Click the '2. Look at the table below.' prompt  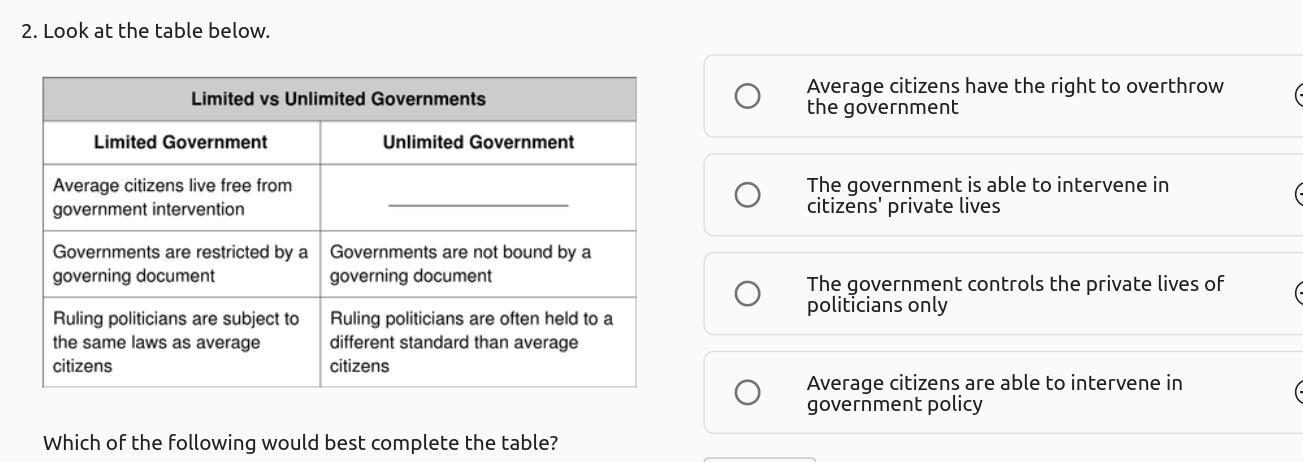[146, 31]
